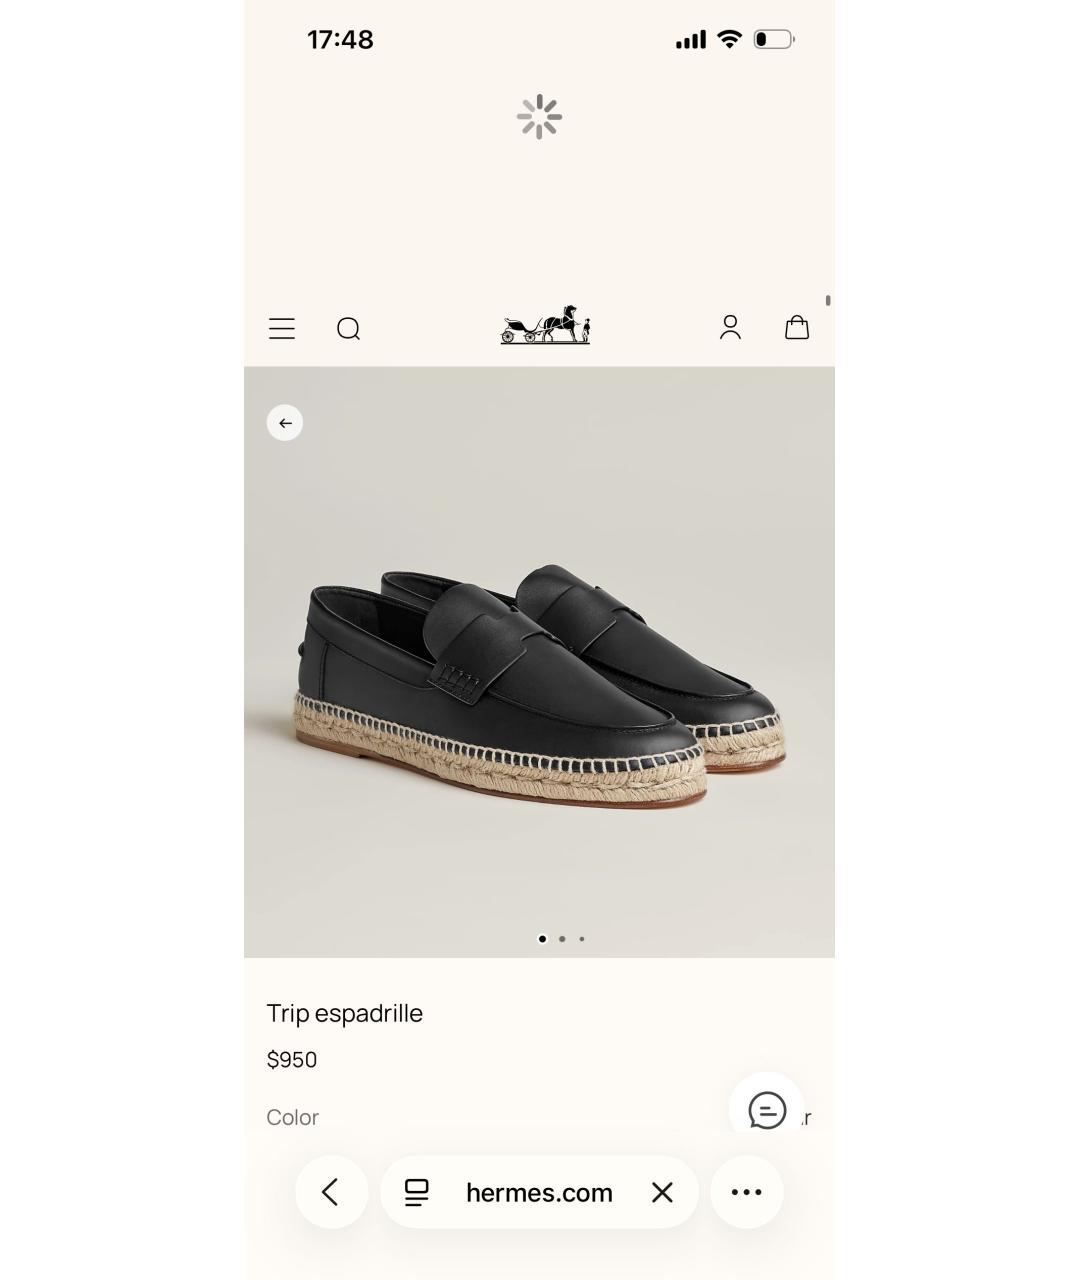Viewport: 1080px width, 1280px height.
Task: Click the Hermès carriage logo
Action: (545, 325)
